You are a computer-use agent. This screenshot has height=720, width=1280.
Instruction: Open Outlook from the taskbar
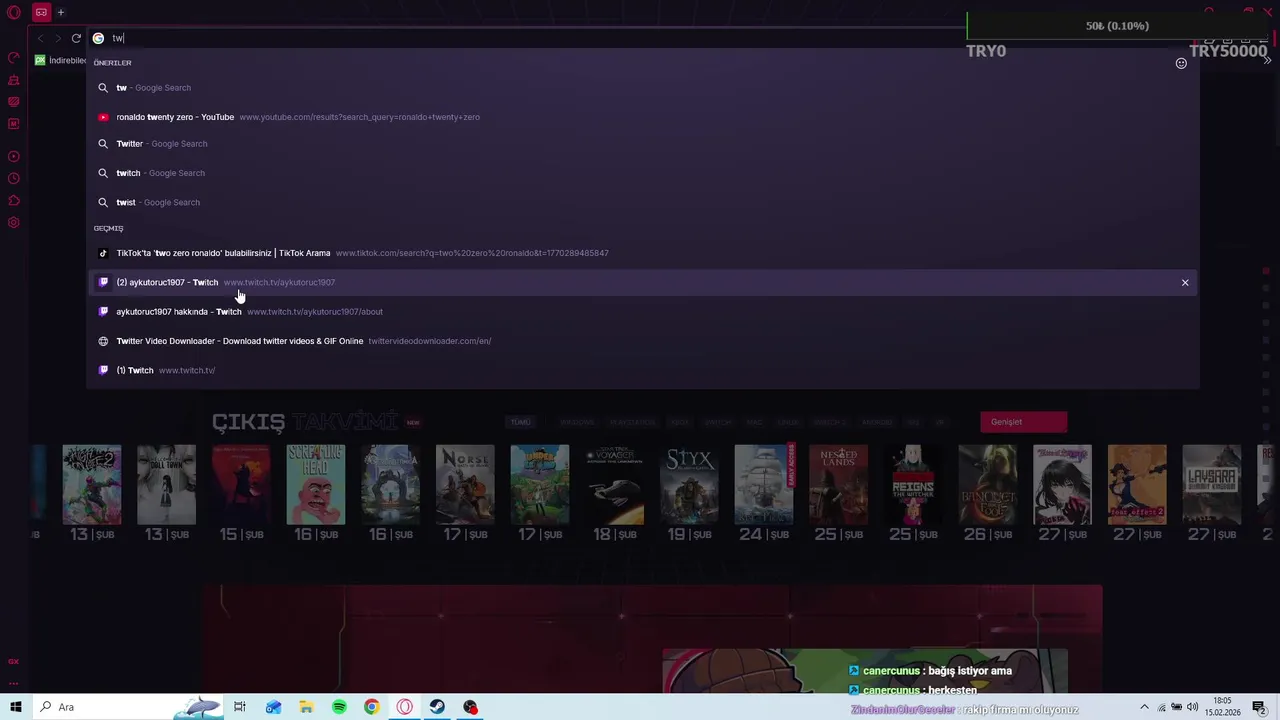[273, 707]
